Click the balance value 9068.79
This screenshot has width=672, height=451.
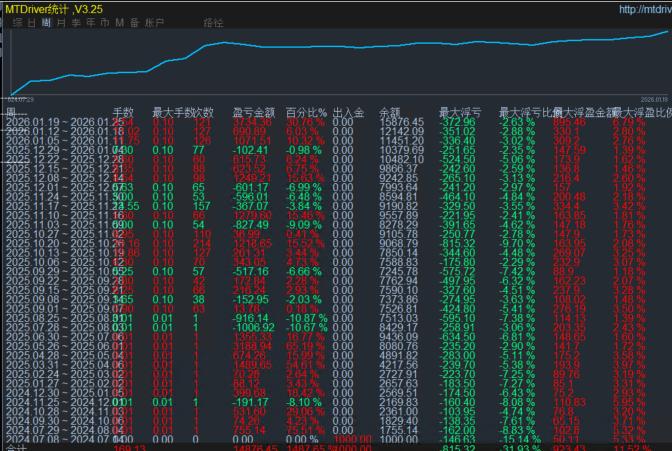[399, 244]
